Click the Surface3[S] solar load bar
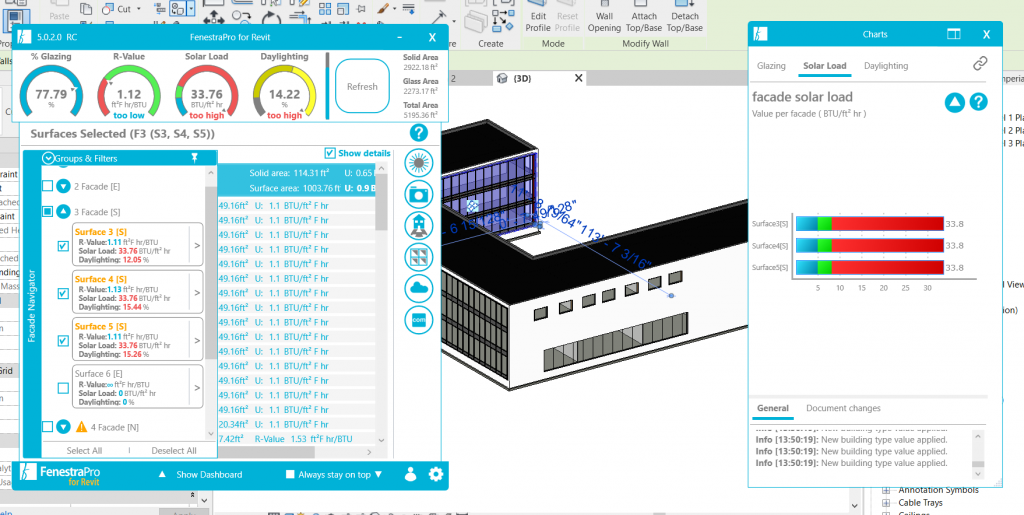The width and height of the screenshot is (1024, 515). [x=870, y=224]
